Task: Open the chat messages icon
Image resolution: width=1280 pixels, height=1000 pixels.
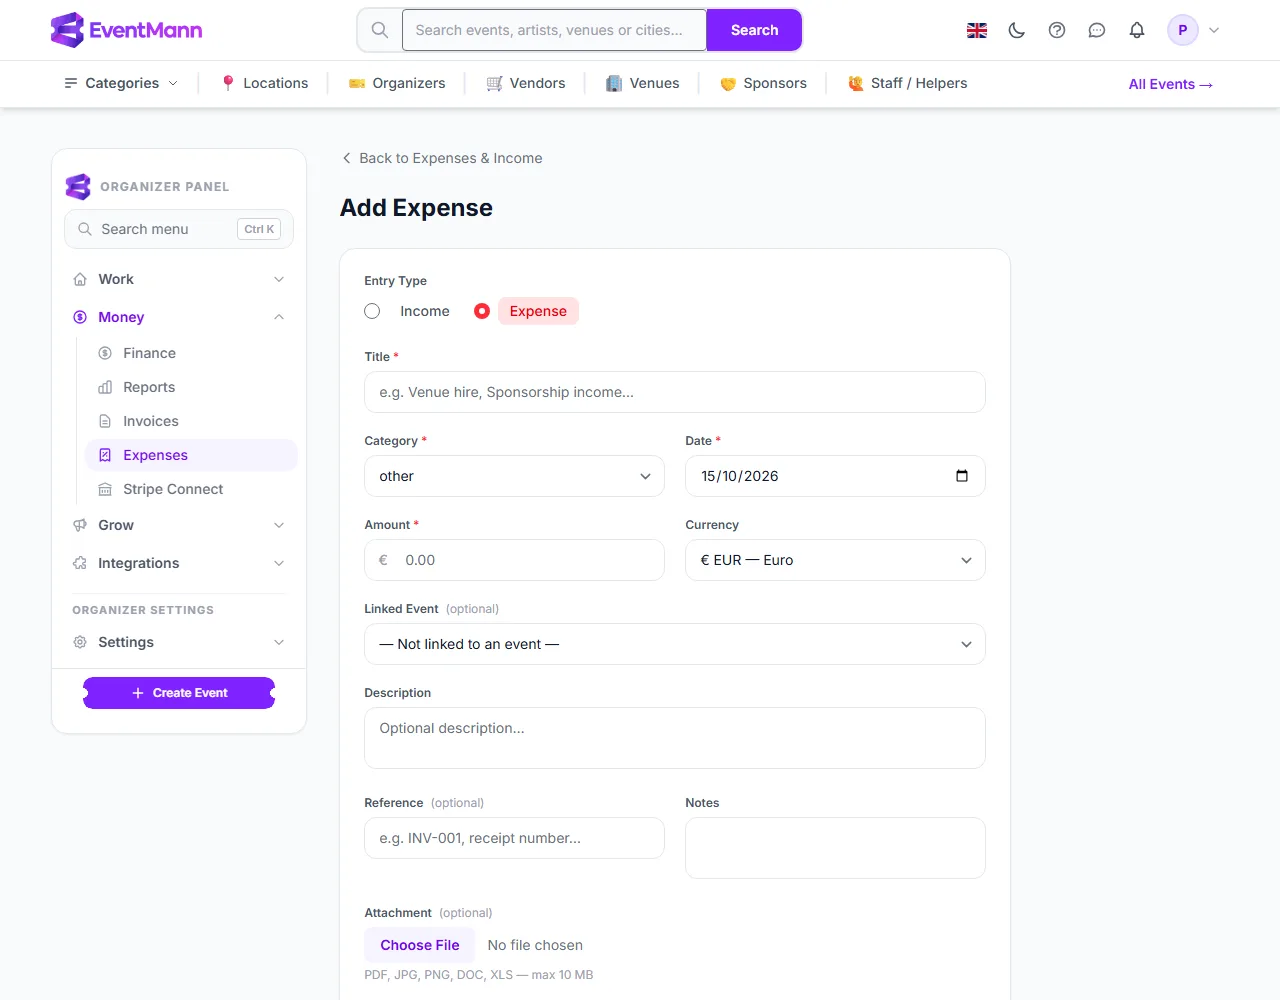Action: click(x=1097, y=30)
